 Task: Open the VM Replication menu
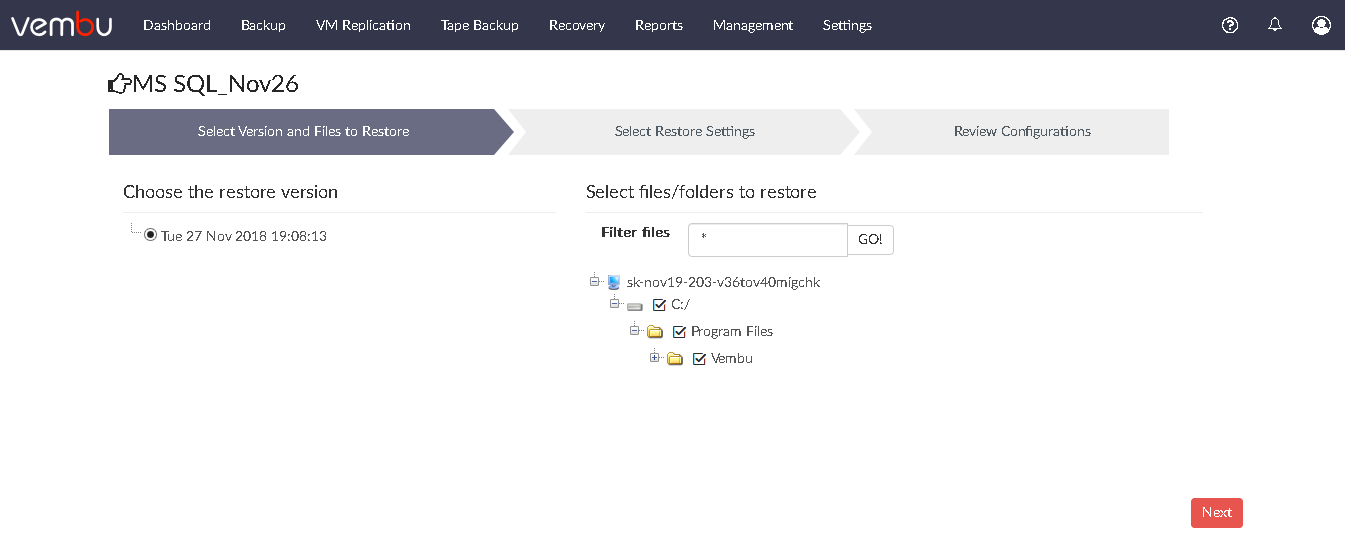pyautogui.click(x=363, y=25)
